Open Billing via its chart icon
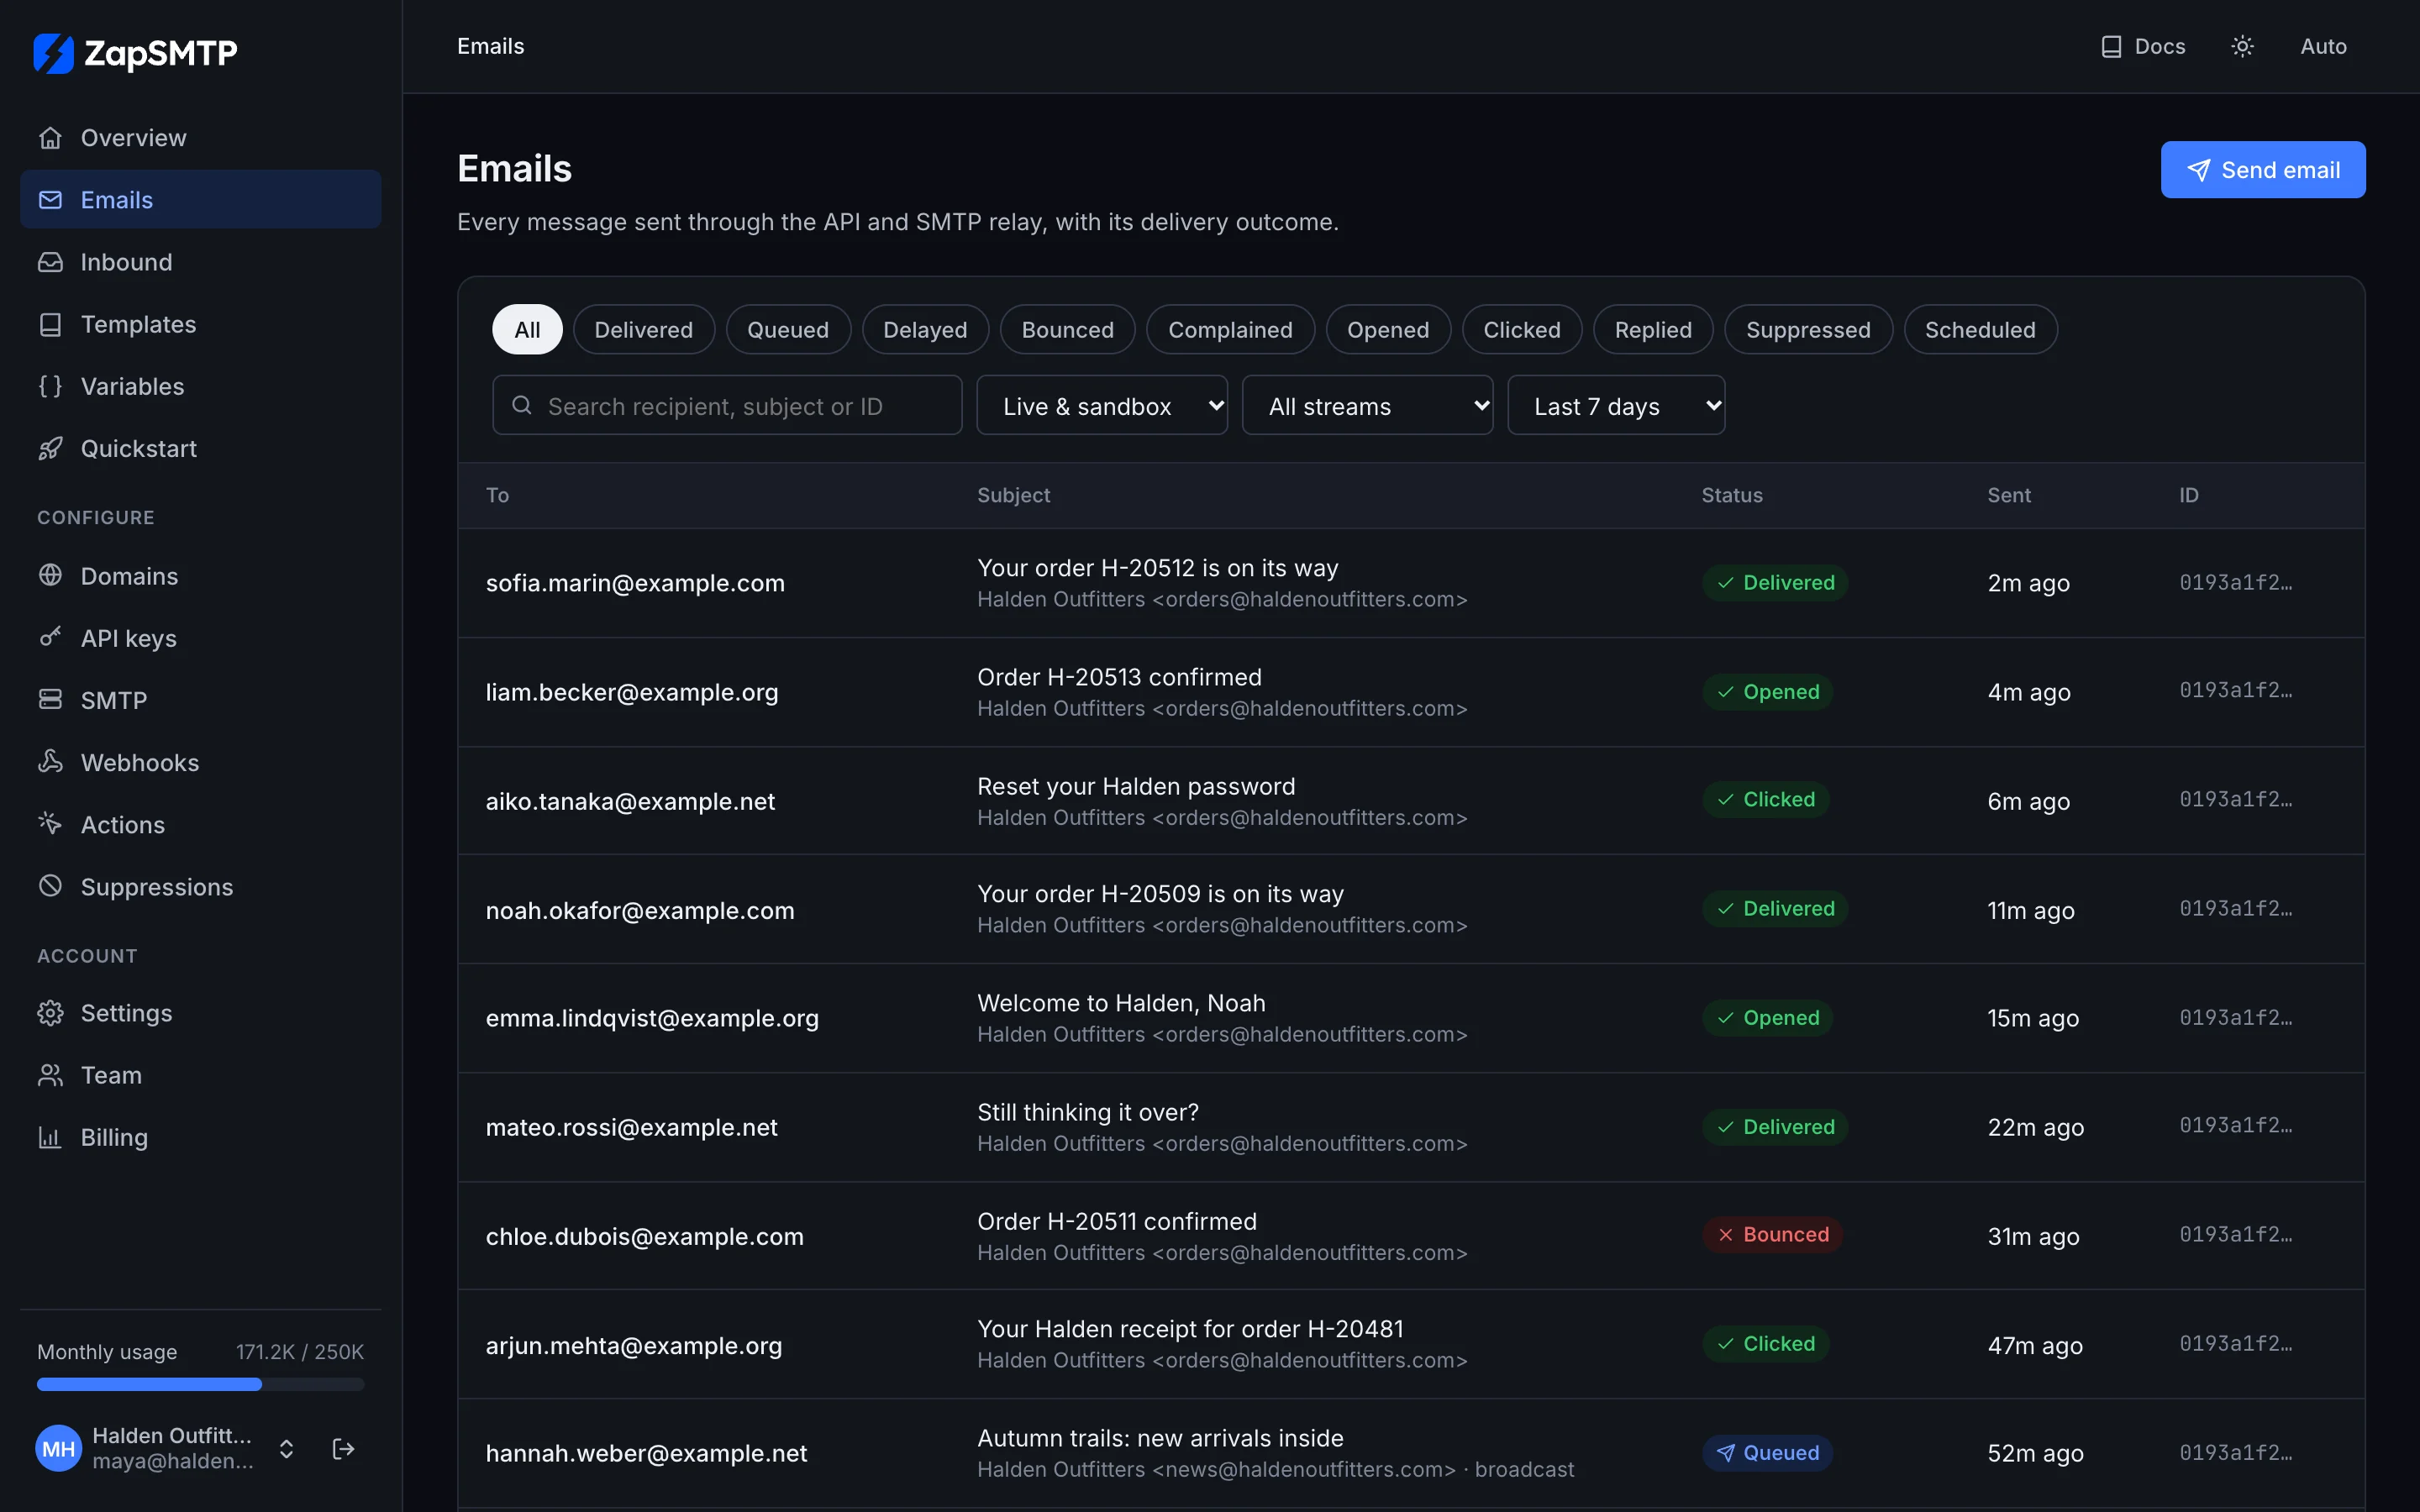Screen dimensions: 2420x1512 pos(50,1137)
